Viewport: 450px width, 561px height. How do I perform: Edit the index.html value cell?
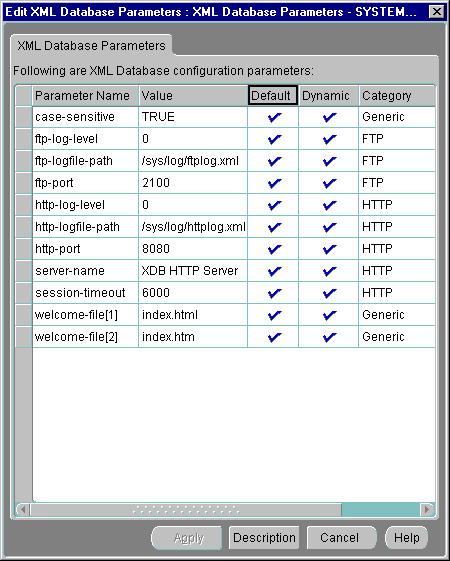(193, 315)
